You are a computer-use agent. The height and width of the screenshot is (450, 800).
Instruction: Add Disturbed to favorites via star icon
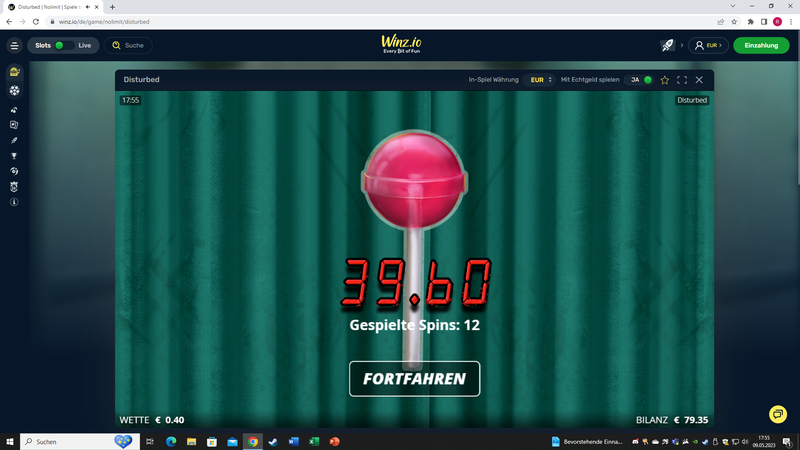click(664, 80)
